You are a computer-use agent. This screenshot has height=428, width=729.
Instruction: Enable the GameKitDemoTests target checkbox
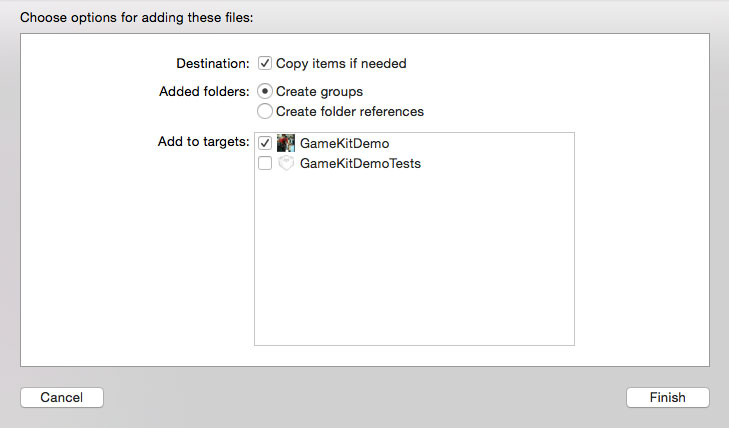(265, 163)
